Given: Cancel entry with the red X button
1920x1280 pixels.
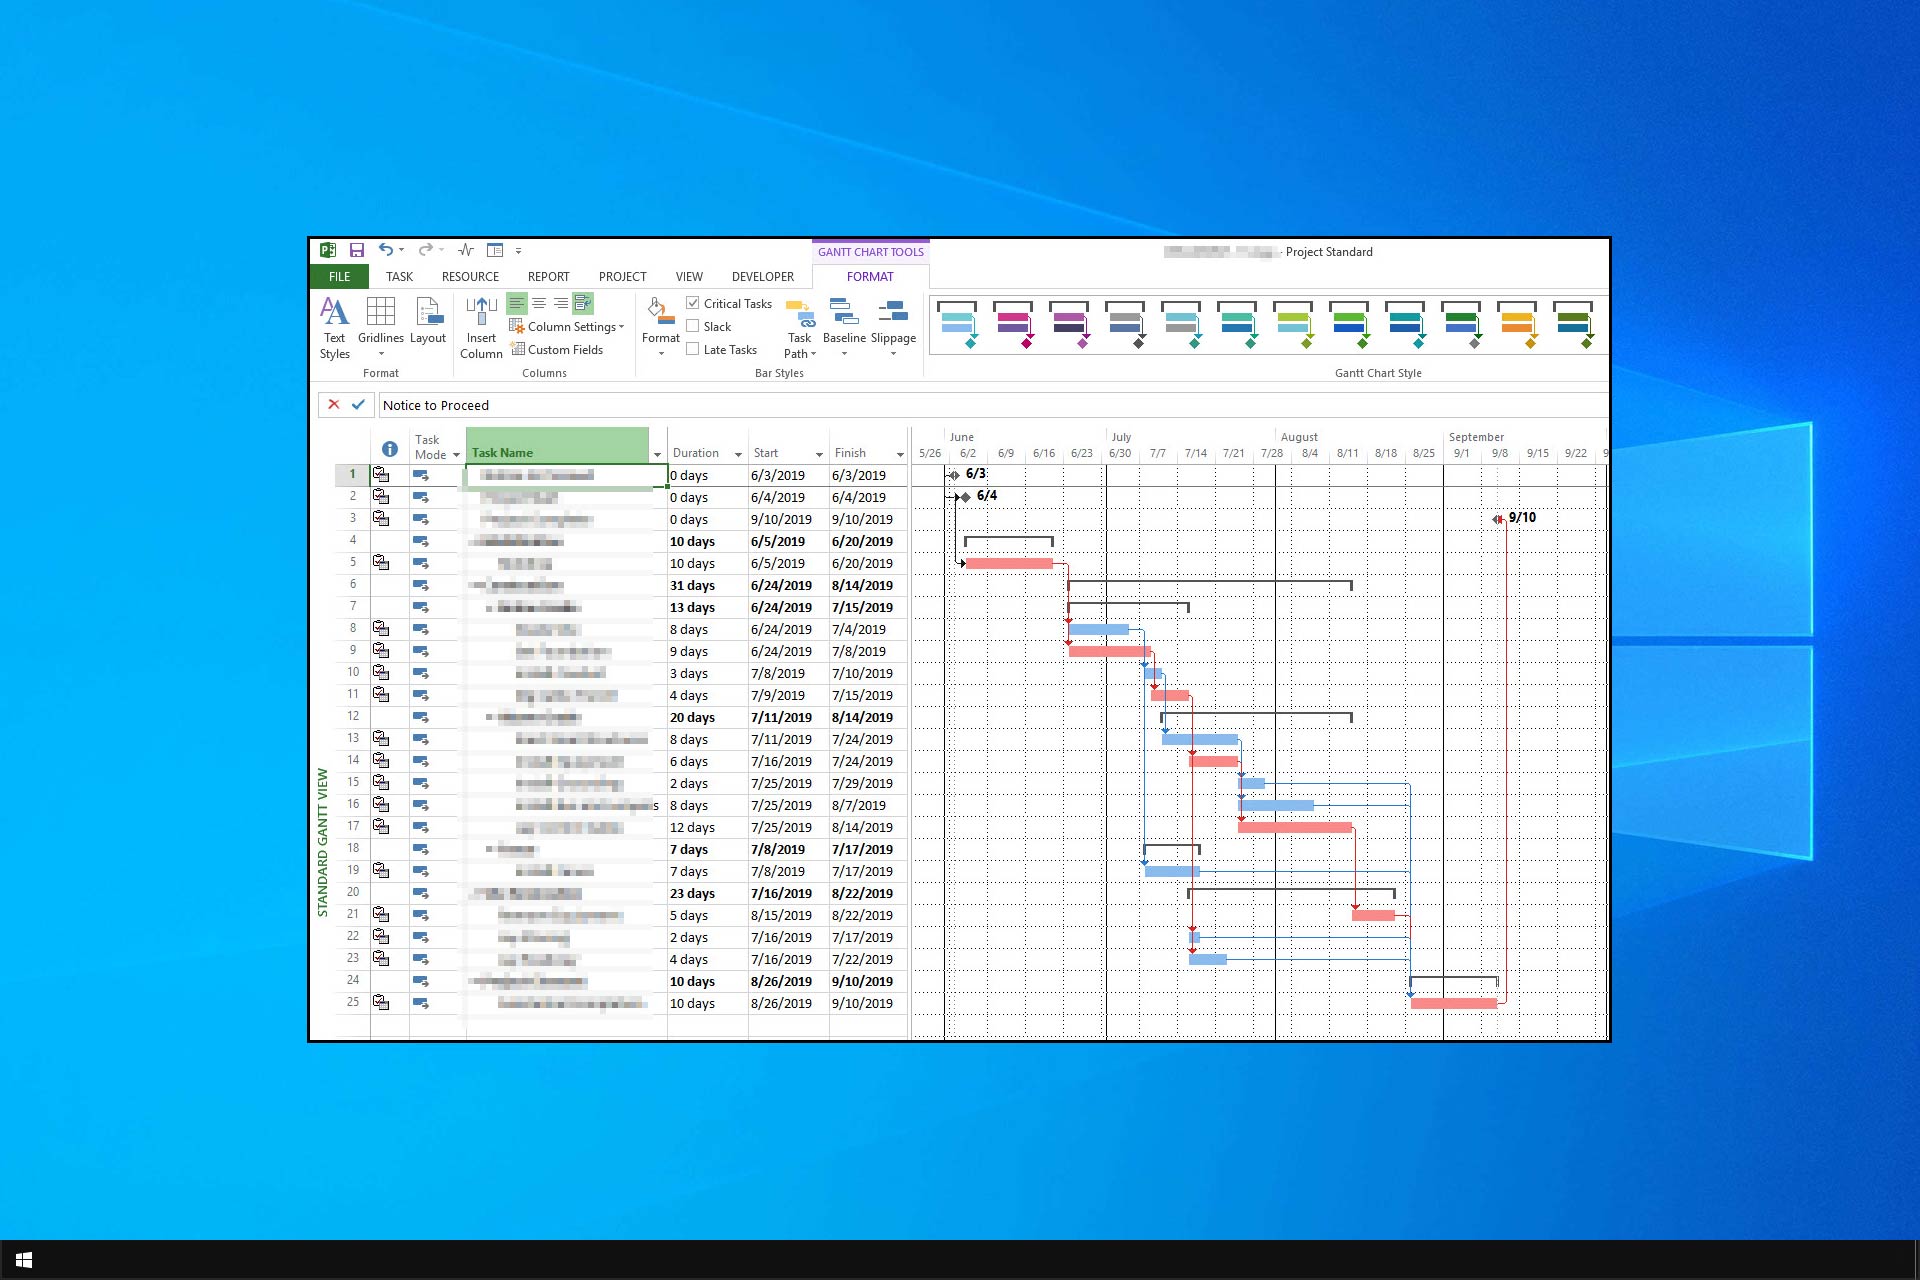Looking at the screenshot, I should pos(334,405).
